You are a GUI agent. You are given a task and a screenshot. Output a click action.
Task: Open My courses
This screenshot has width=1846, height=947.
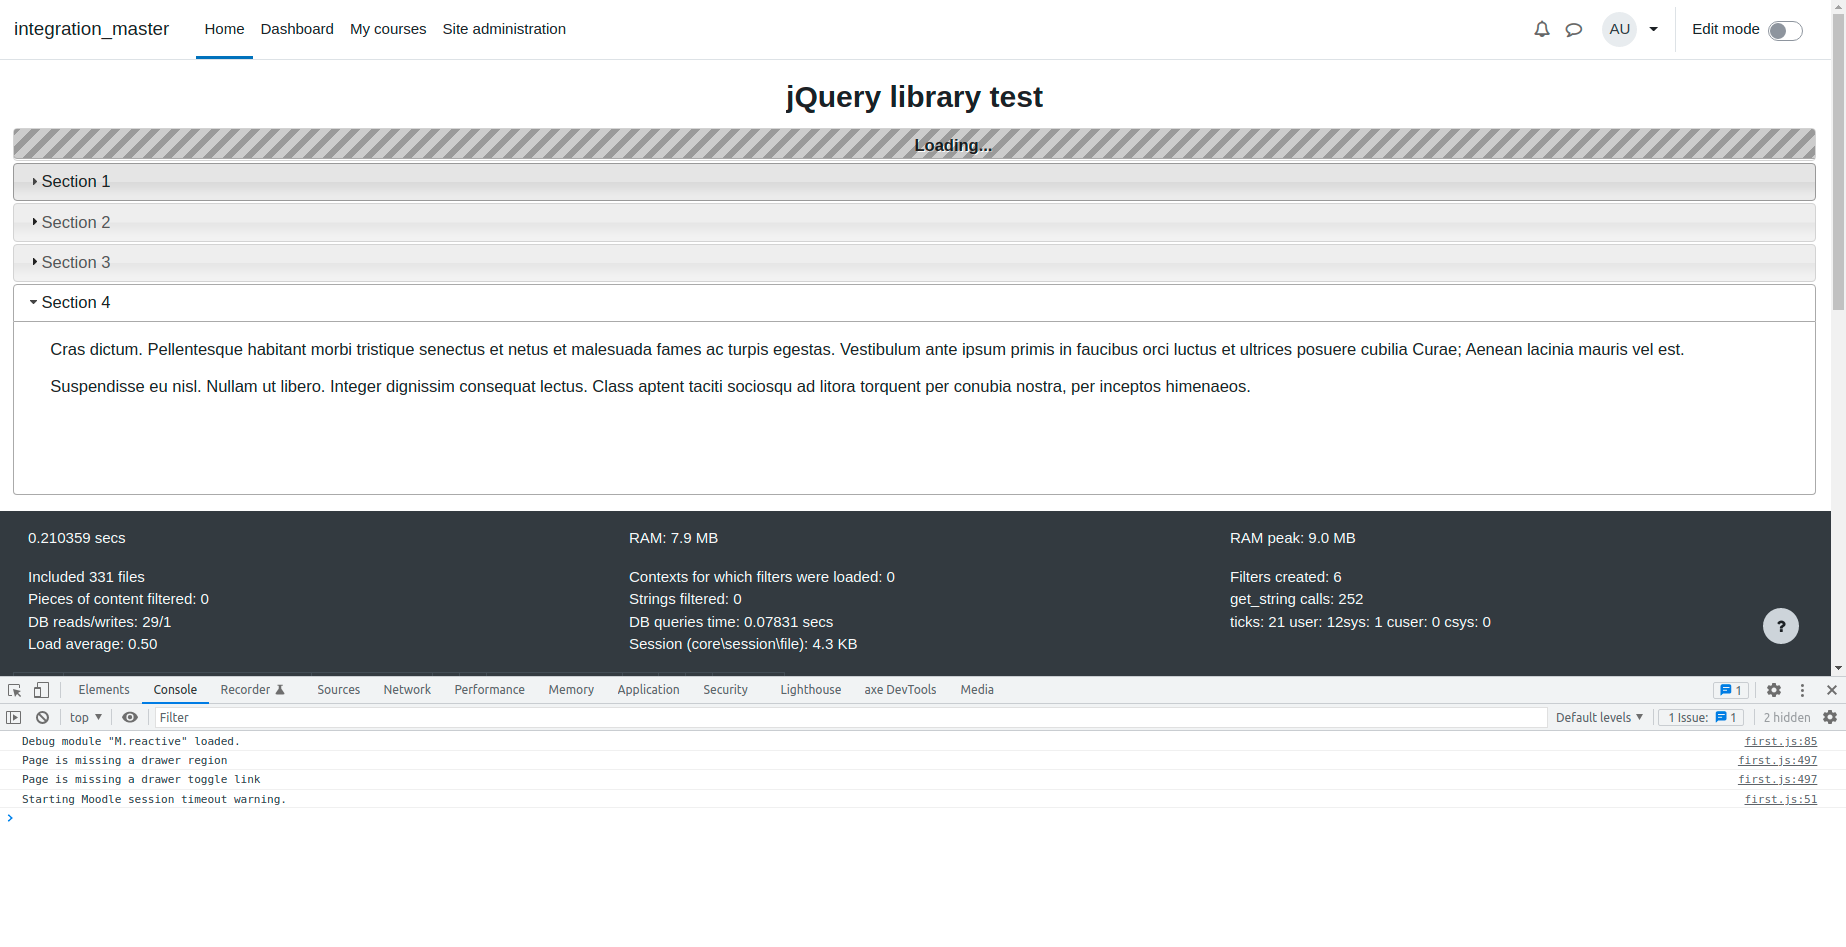click(388, 29)
